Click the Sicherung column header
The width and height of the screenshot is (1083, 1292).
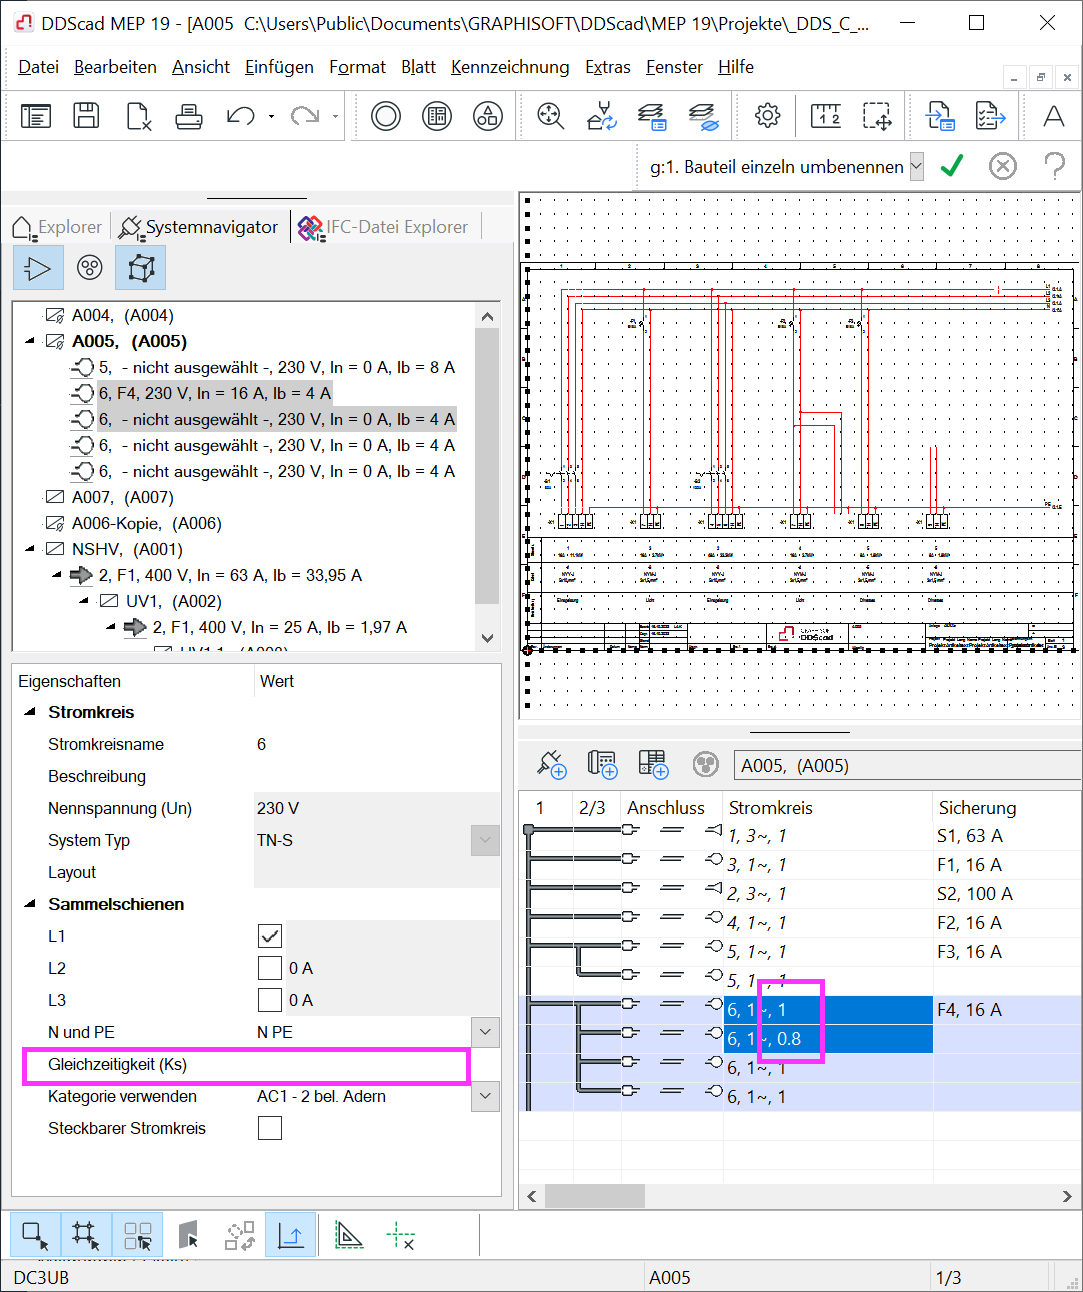977,808
